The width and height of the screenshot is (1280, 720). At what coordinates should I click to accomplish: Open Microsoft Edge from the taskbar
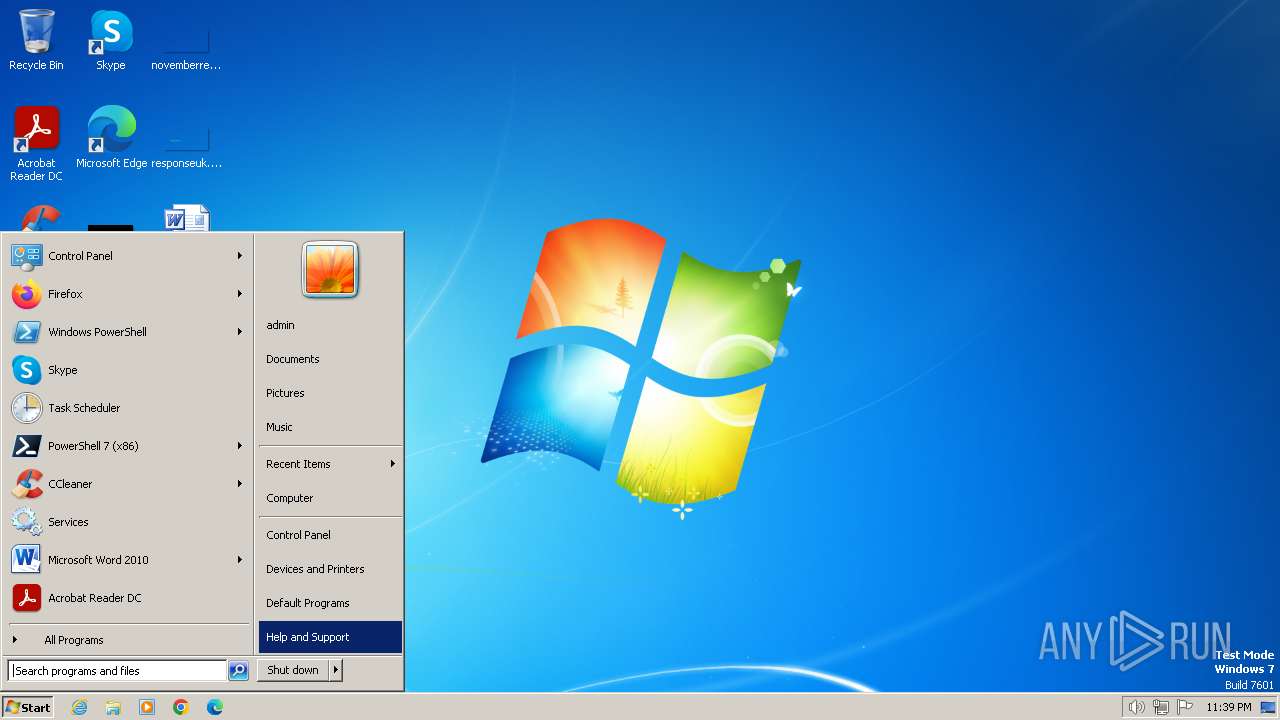(215, 707)
